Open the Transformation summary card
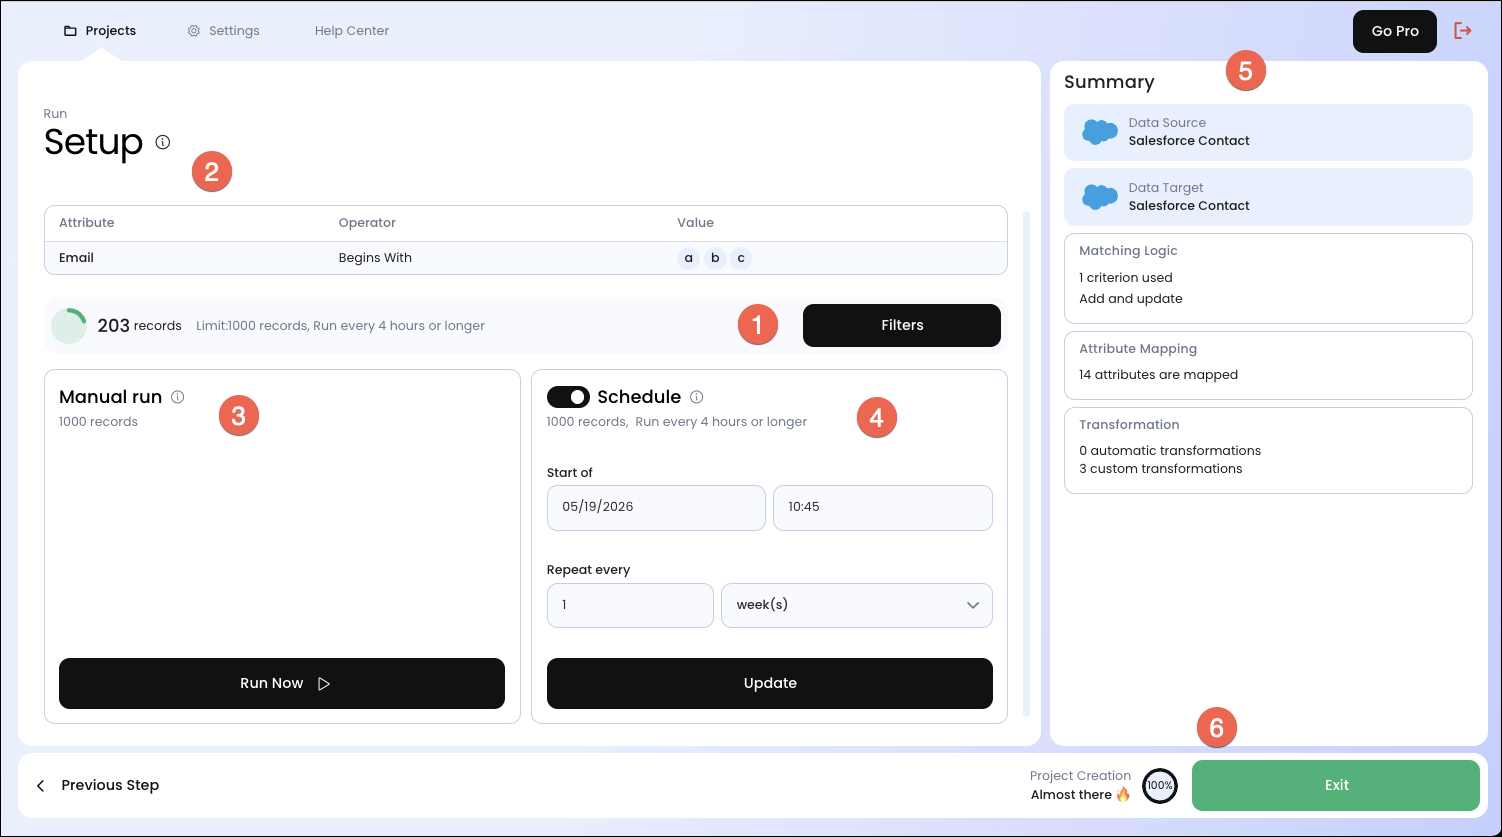The height and width of the screenshot is (837, 1502). point(1268,450)
